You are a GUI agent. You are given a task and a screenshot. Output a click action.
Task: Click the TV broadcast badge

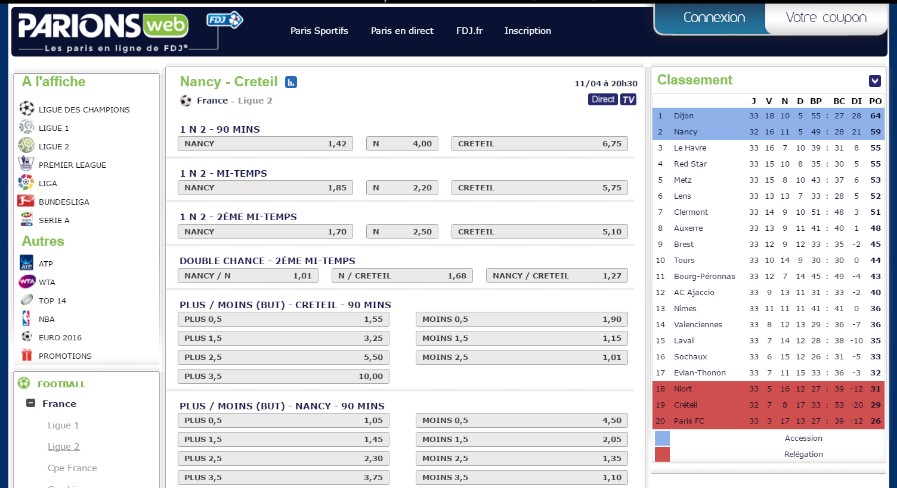click(x=628, y=100)
